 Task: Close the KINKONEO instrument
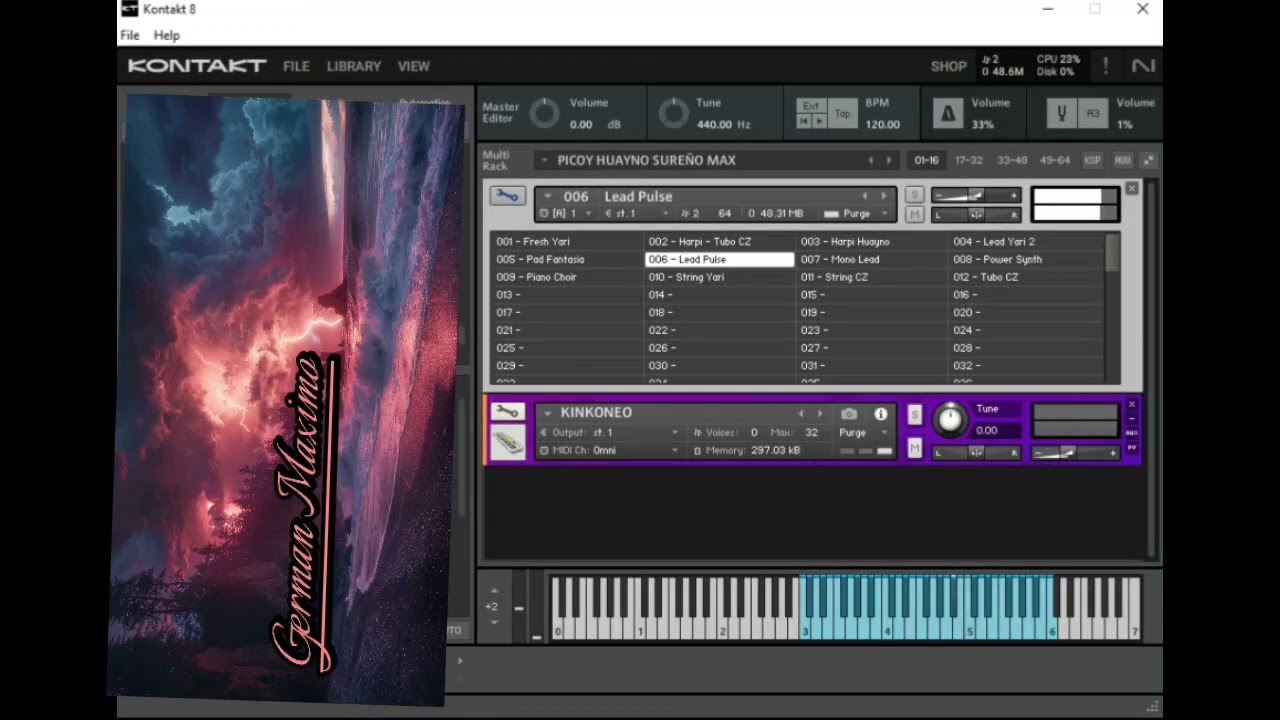click(x=1132, y=404)
